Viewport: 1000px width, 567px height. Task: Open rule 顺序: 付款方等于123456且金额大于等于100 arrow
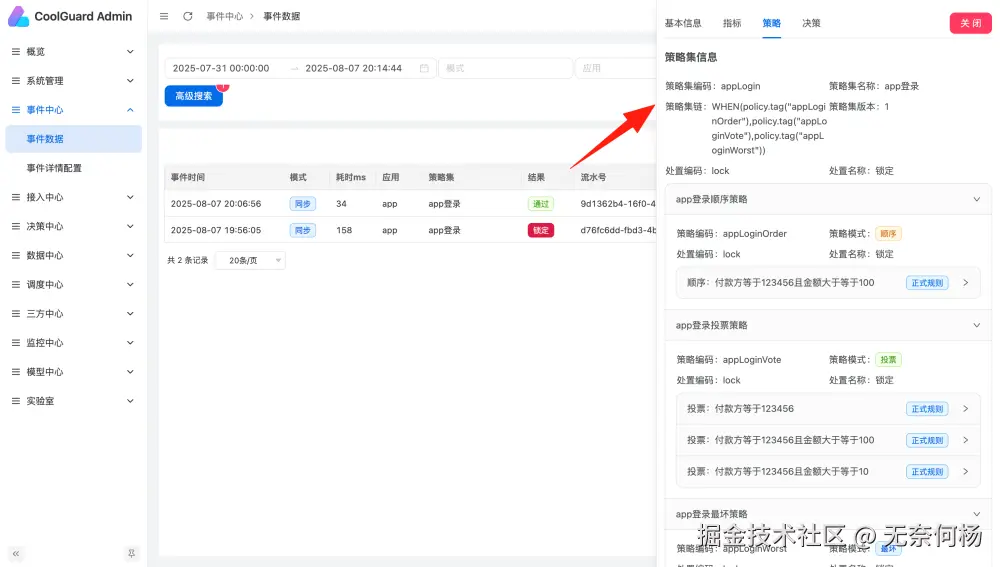(966, 283)
